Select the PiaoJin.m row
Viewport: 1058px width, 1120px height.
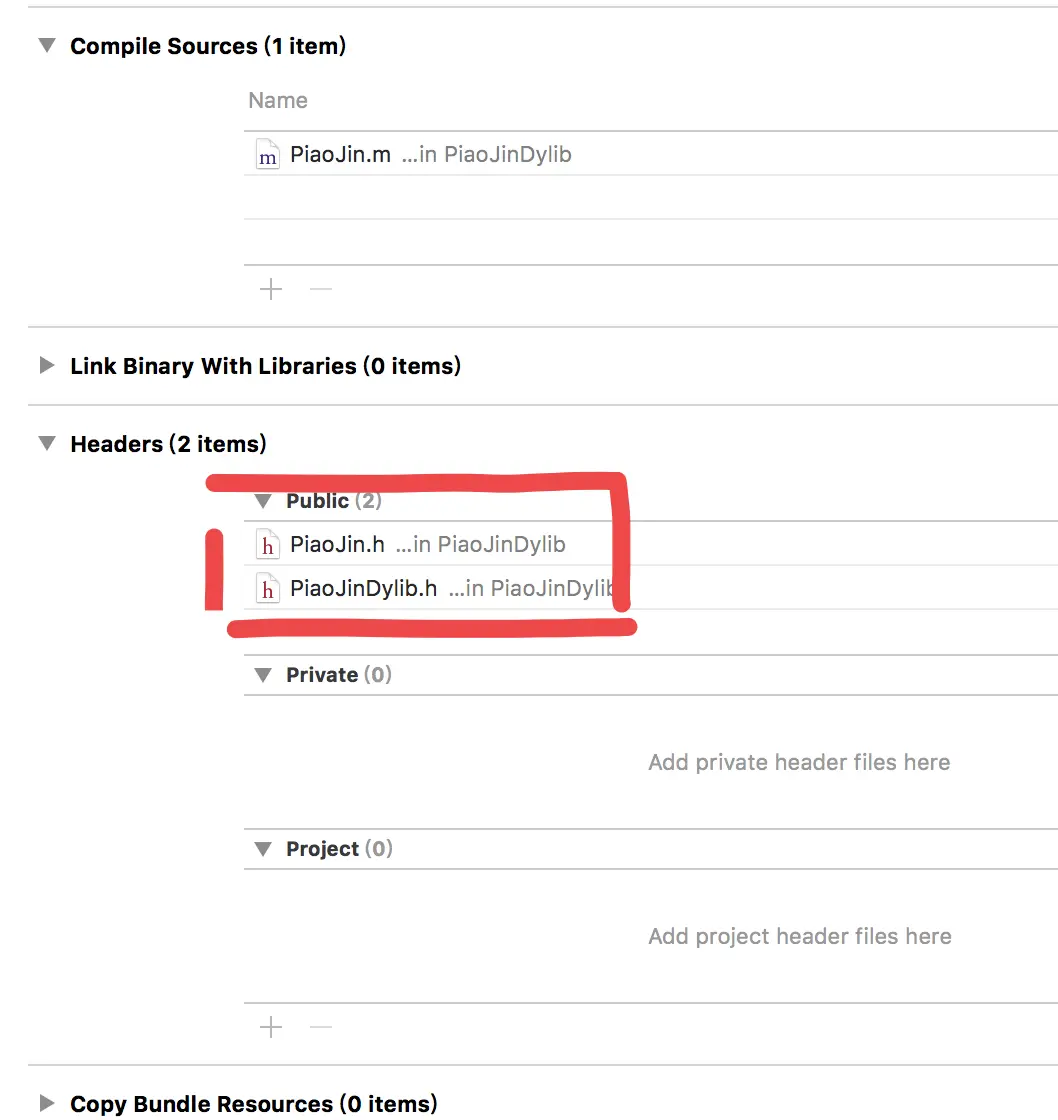click(651, 154)
